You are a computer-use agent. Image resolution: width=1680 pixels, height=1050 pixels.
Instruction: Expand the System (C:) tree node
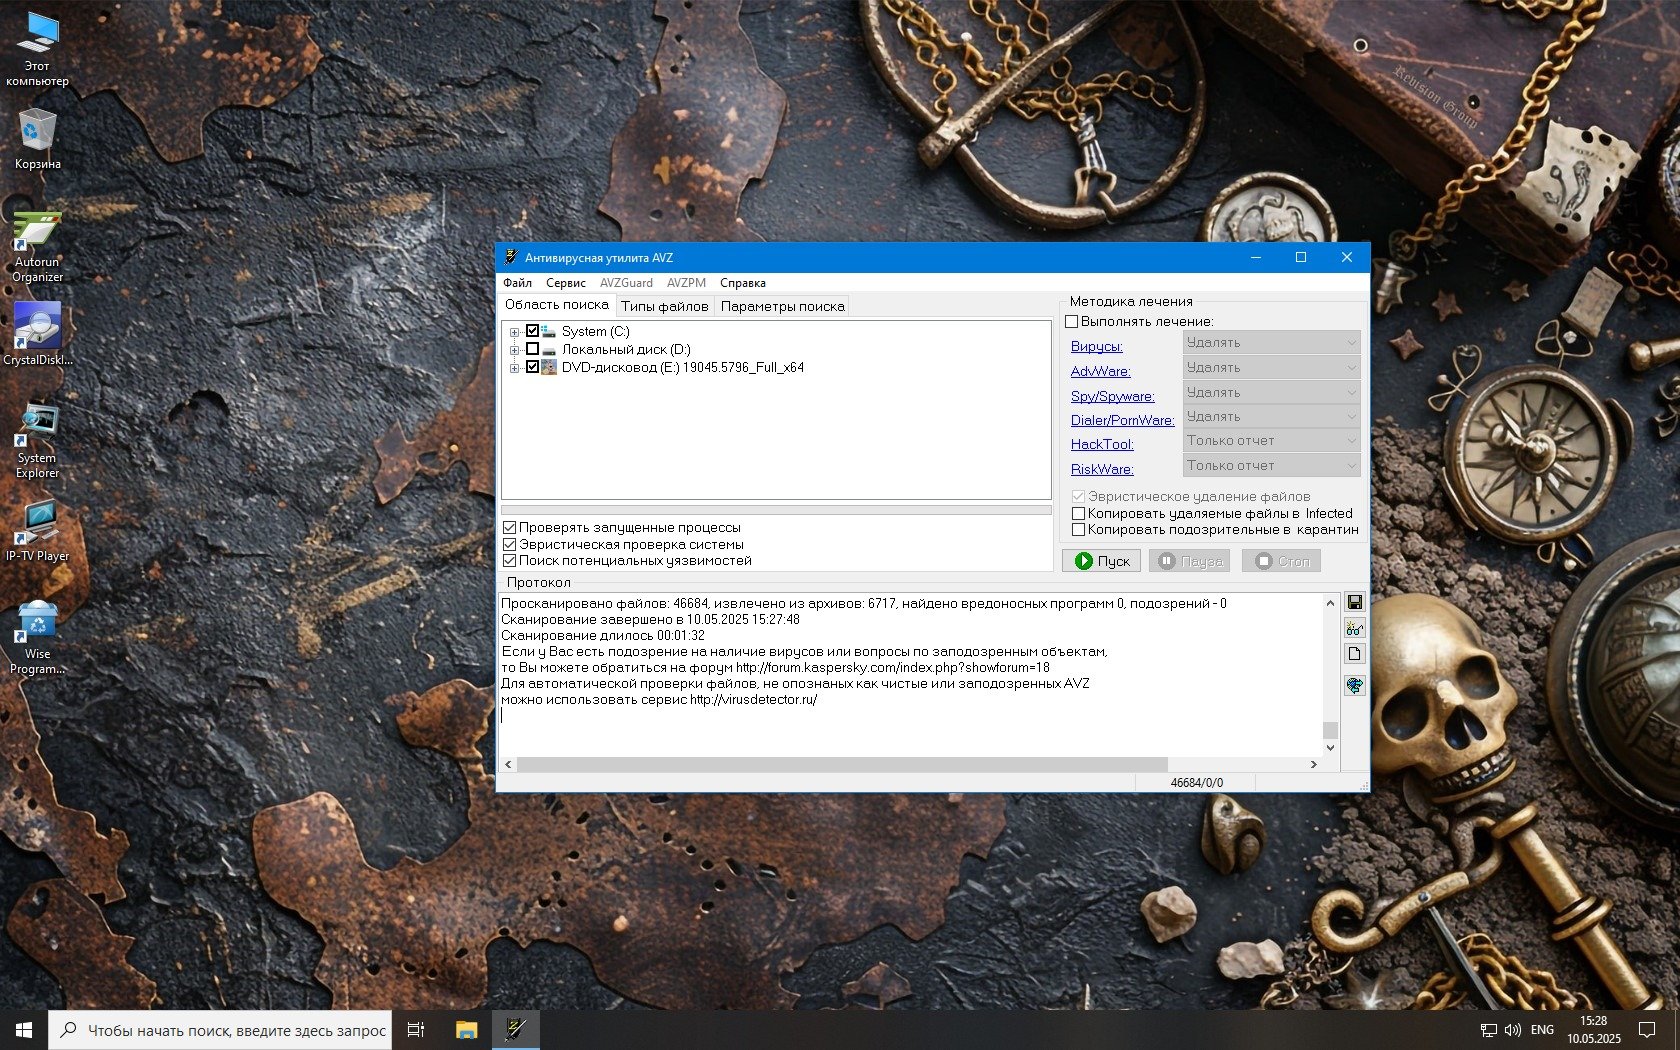(x=514, y=332)
